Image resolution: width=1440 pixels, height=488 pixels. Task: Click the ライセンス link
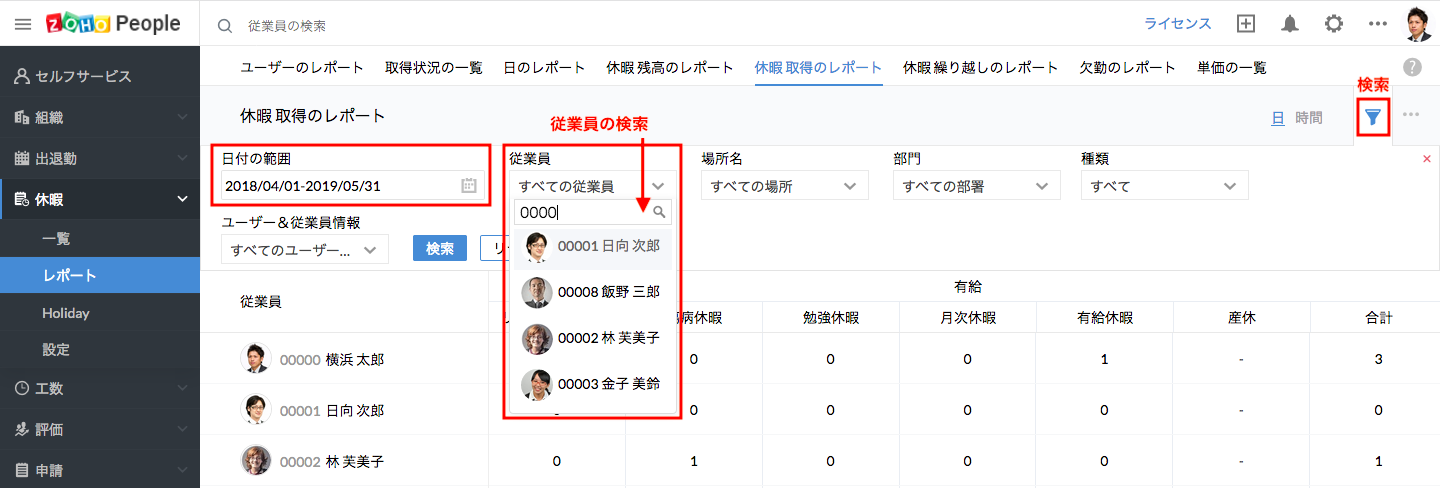tap(1178, 24)
